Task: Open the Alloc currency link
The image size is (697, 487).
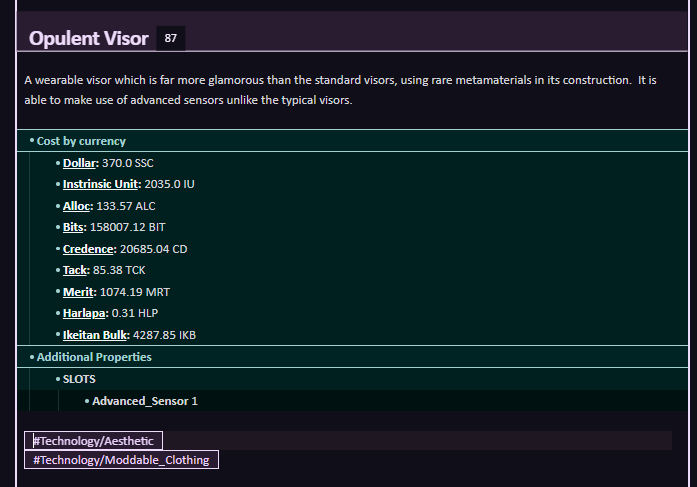Action: pyautogui.click(x=76, y=206)
